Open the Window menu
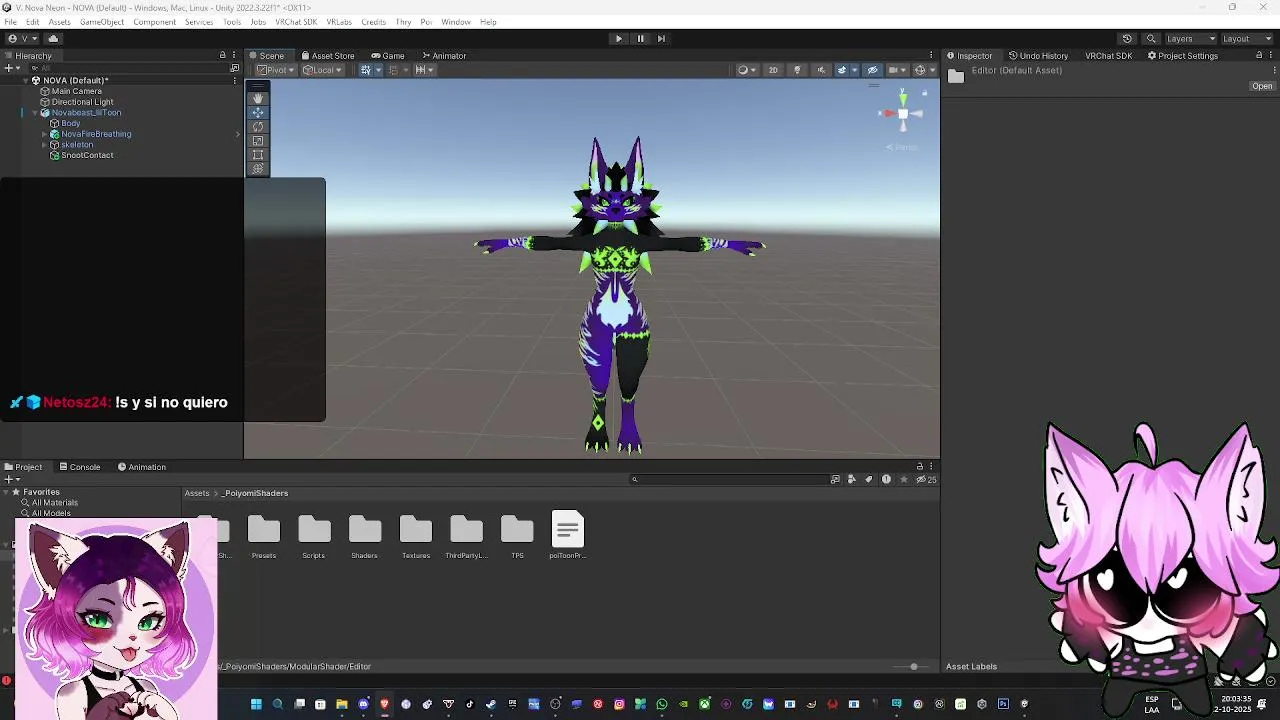The height and width of the screenshot is (720, 1280). [x=456, y=22]
